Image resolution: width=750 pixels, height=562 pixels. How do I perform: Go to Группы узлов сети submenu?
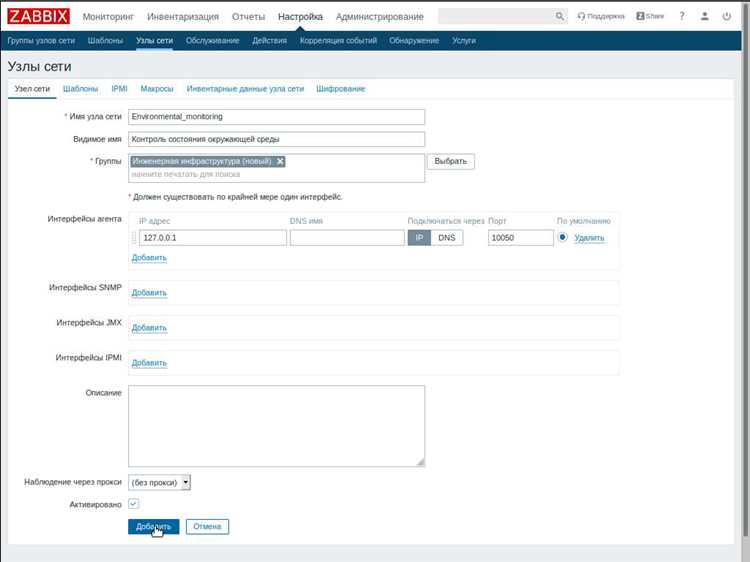(41, 41)
